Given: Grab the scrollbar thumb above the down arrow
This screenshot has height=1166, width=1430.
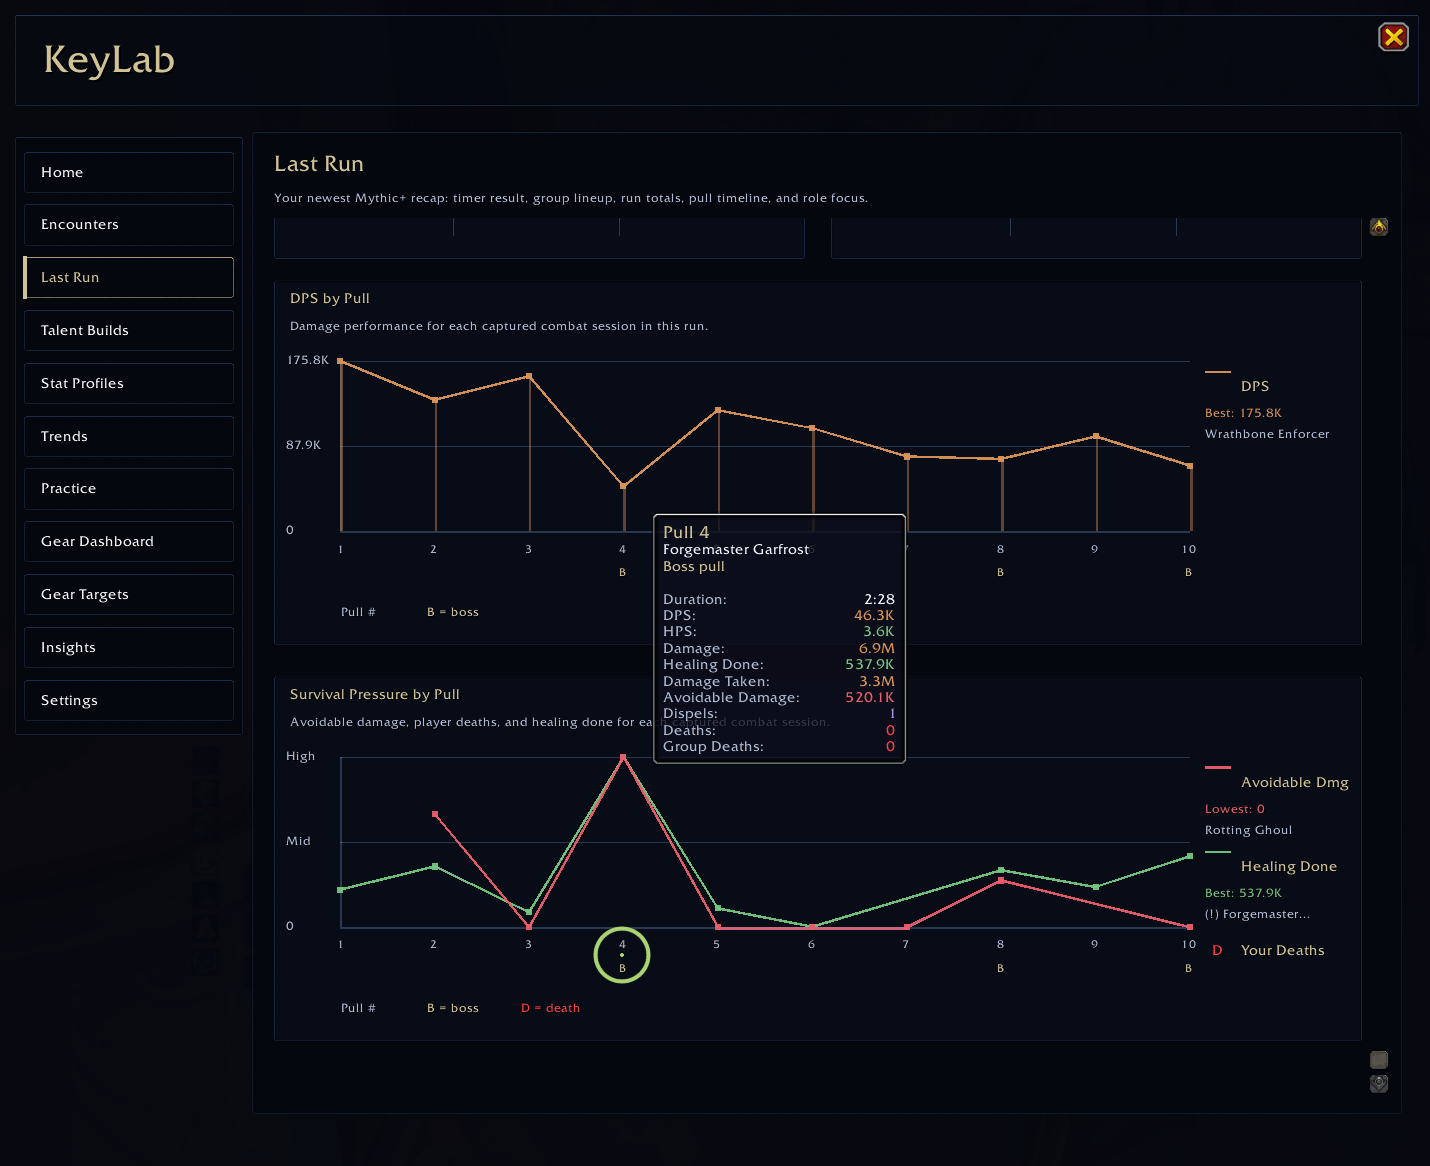Looking at the screenshot, I should [1379, 1060].
